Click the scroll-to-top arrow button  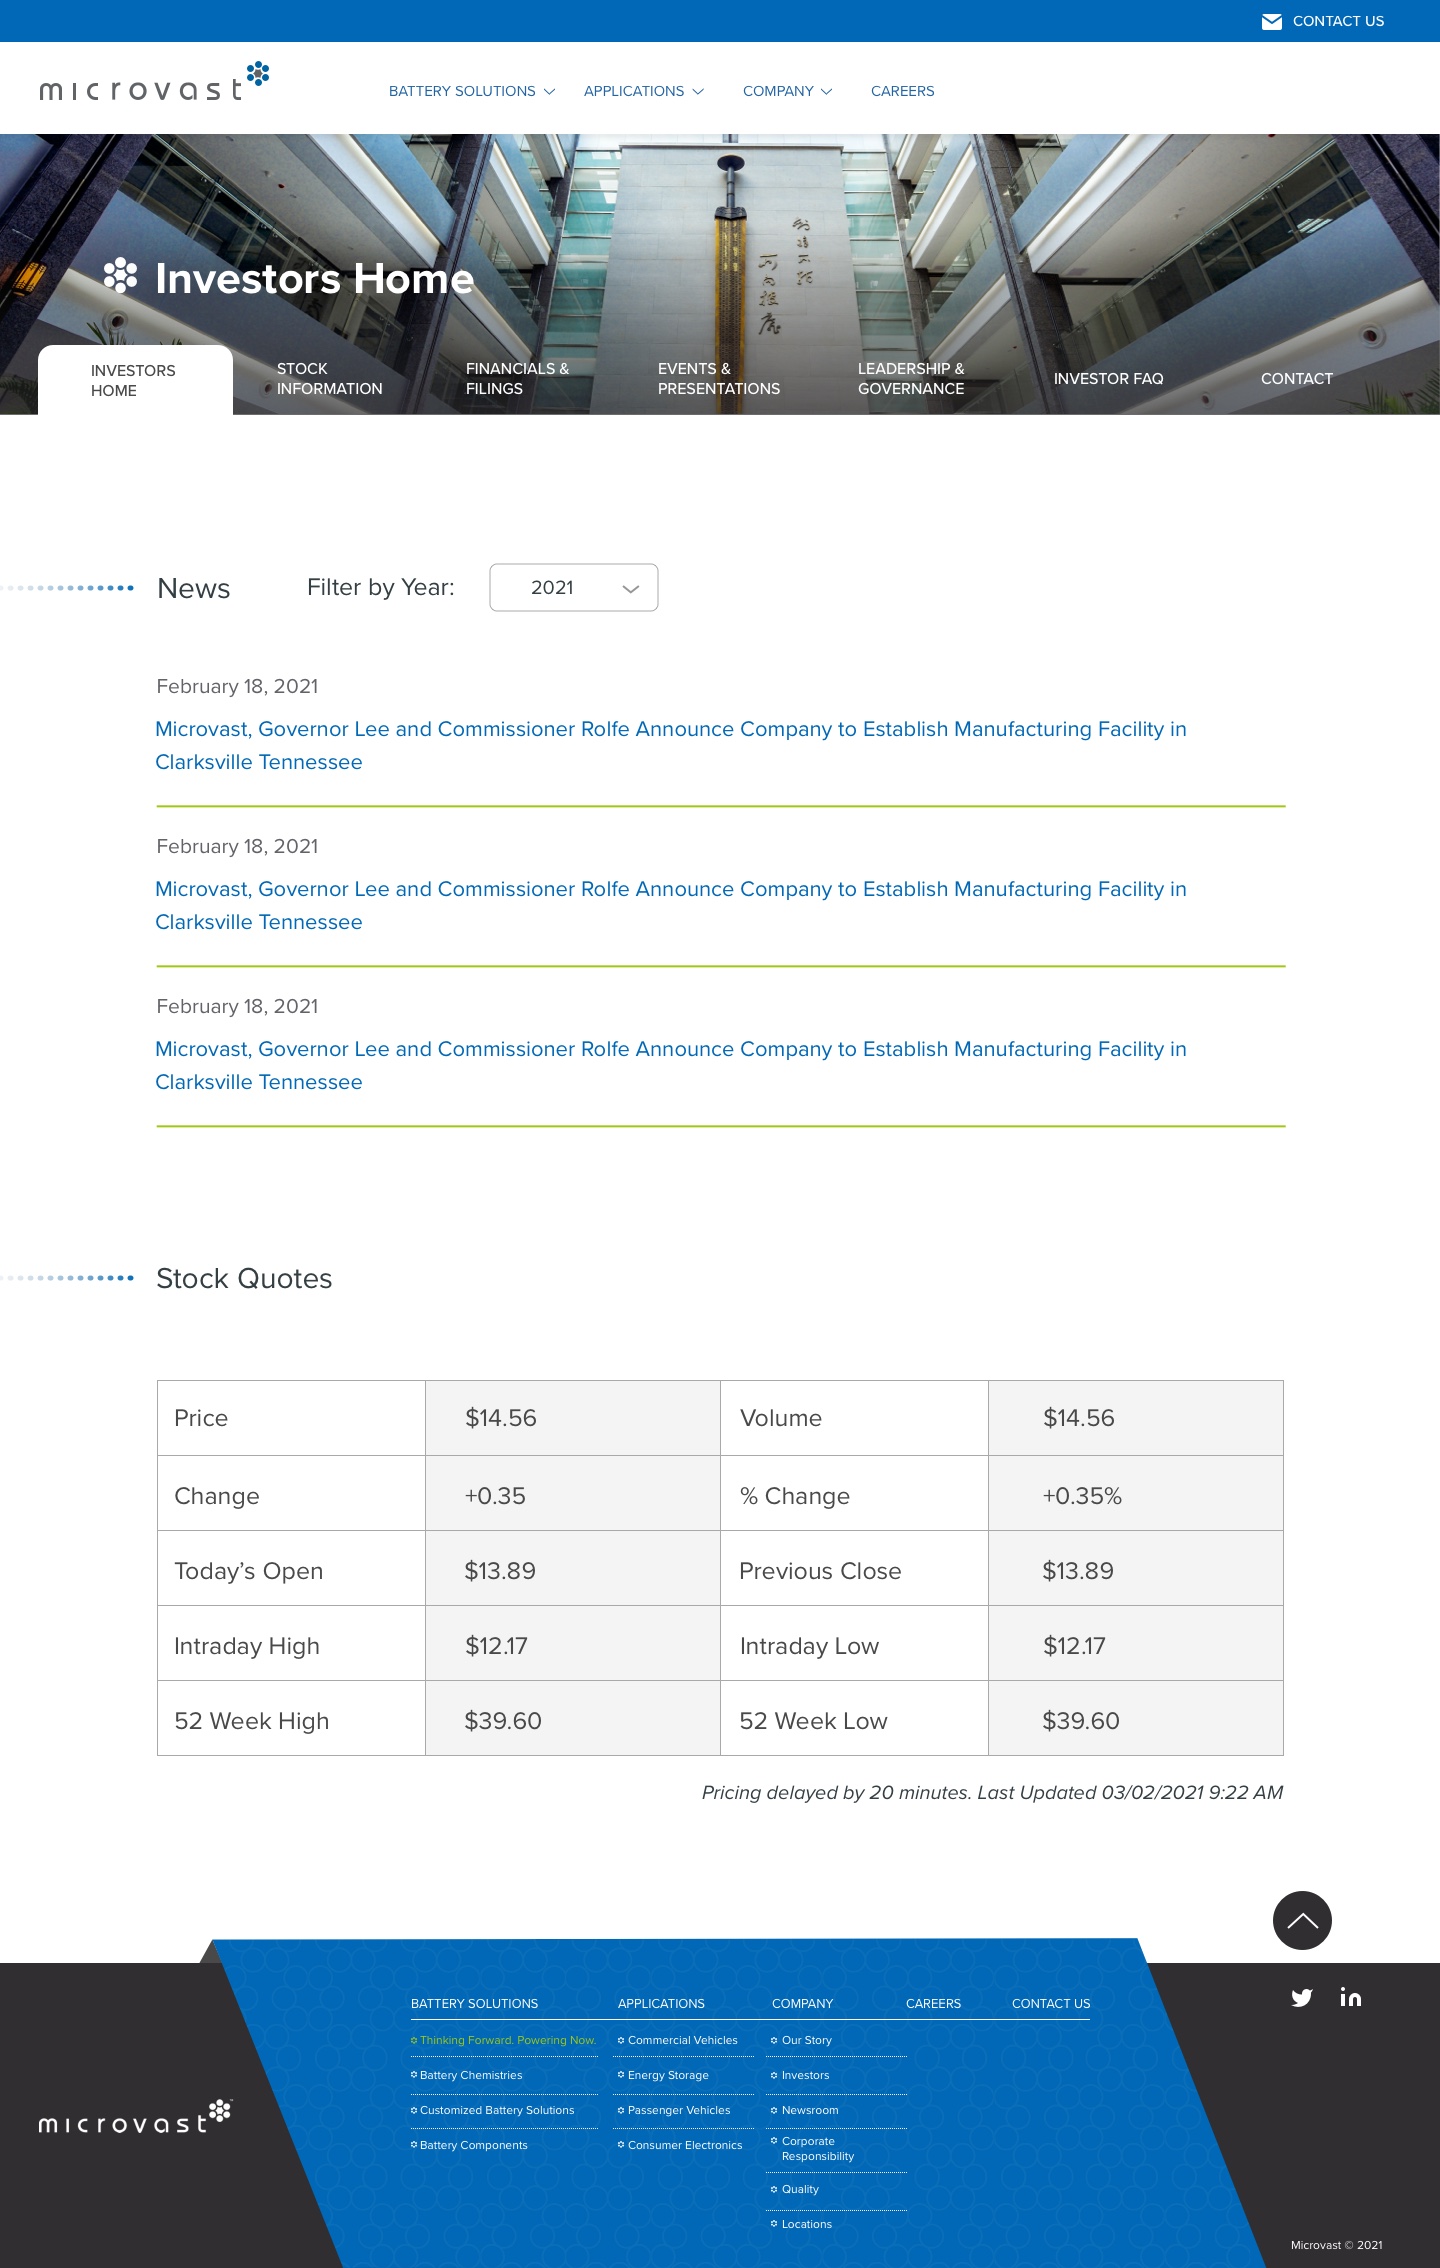[x=1302, y=1920]
